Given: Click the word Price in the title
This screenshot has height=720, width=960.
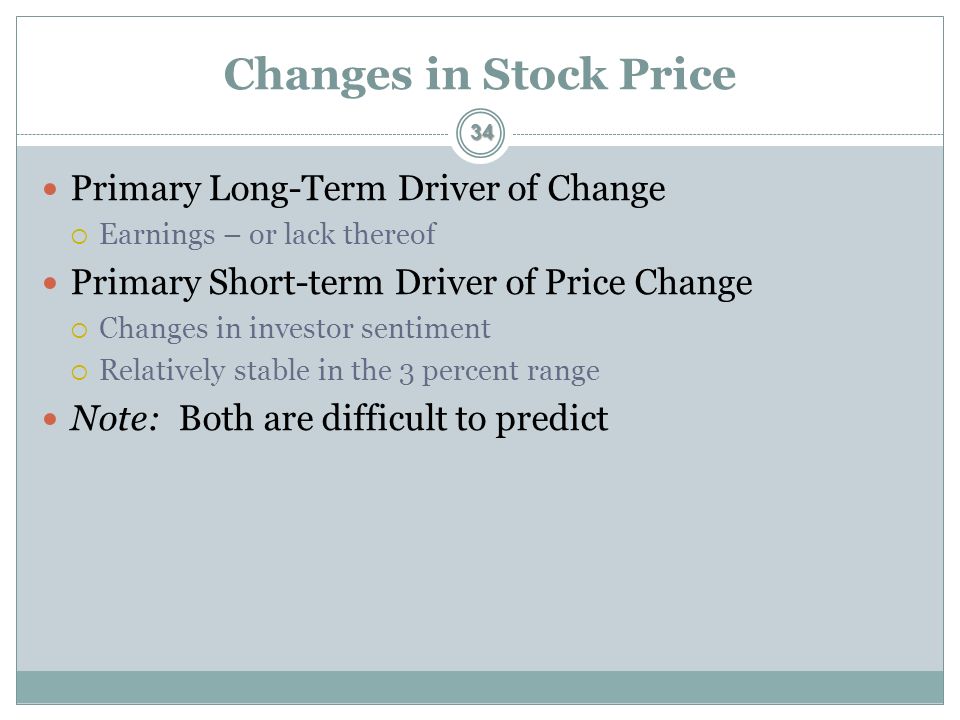Looking at the screenshot, I should (677, 74).
